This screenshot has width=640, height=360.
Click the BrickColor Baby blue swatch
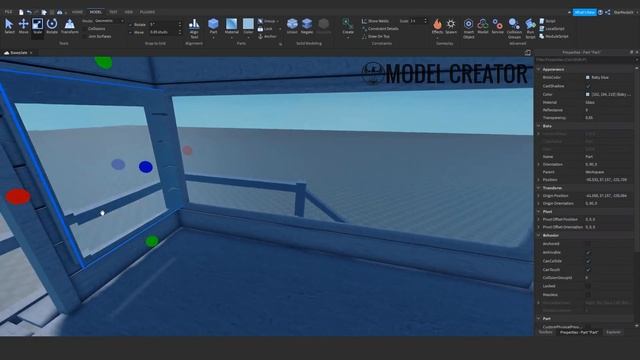[588, 77]
